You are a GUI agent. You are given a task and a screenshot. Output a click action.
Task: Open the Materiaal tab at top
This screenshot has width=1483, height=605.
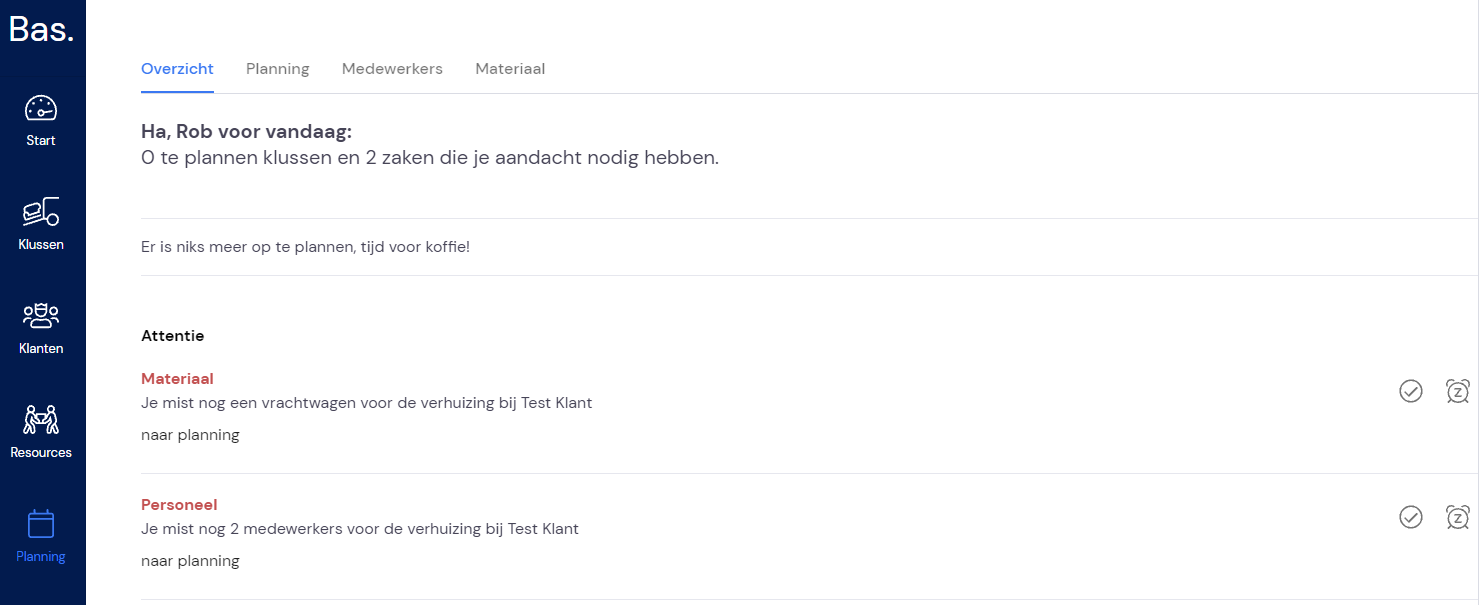510,69
